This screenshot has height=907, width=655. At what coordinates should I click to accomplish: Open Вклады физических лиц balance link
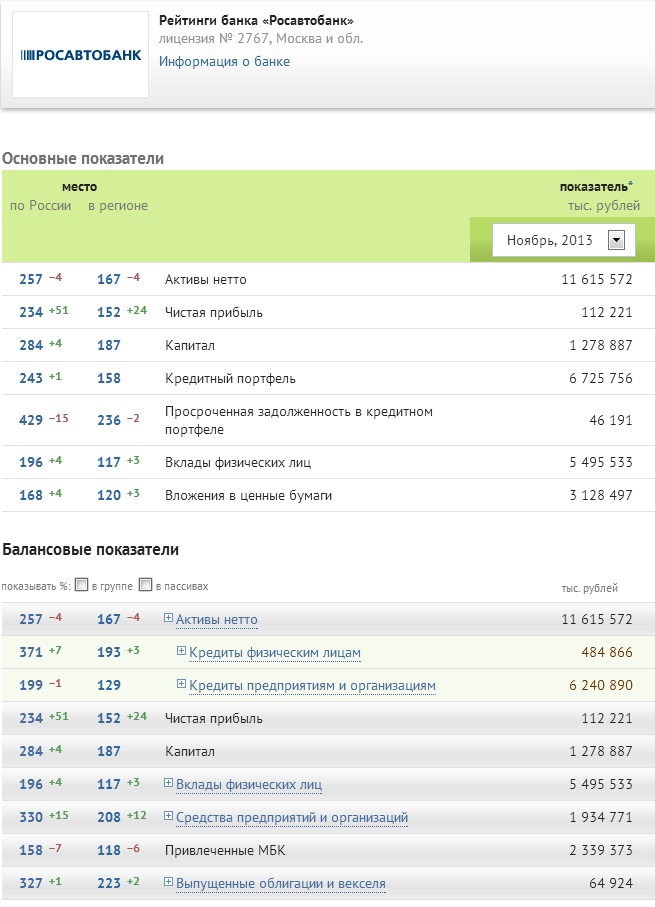tap(249, 785)
